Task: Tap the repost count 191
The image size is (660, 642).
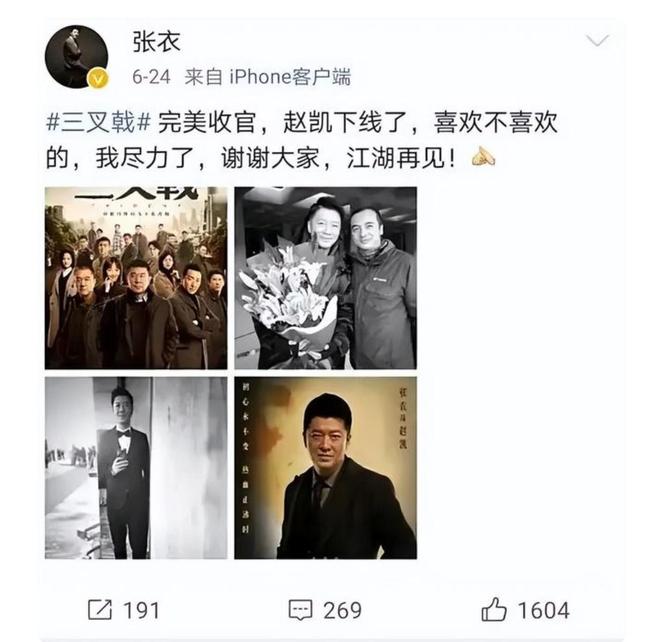Action: 141,610
